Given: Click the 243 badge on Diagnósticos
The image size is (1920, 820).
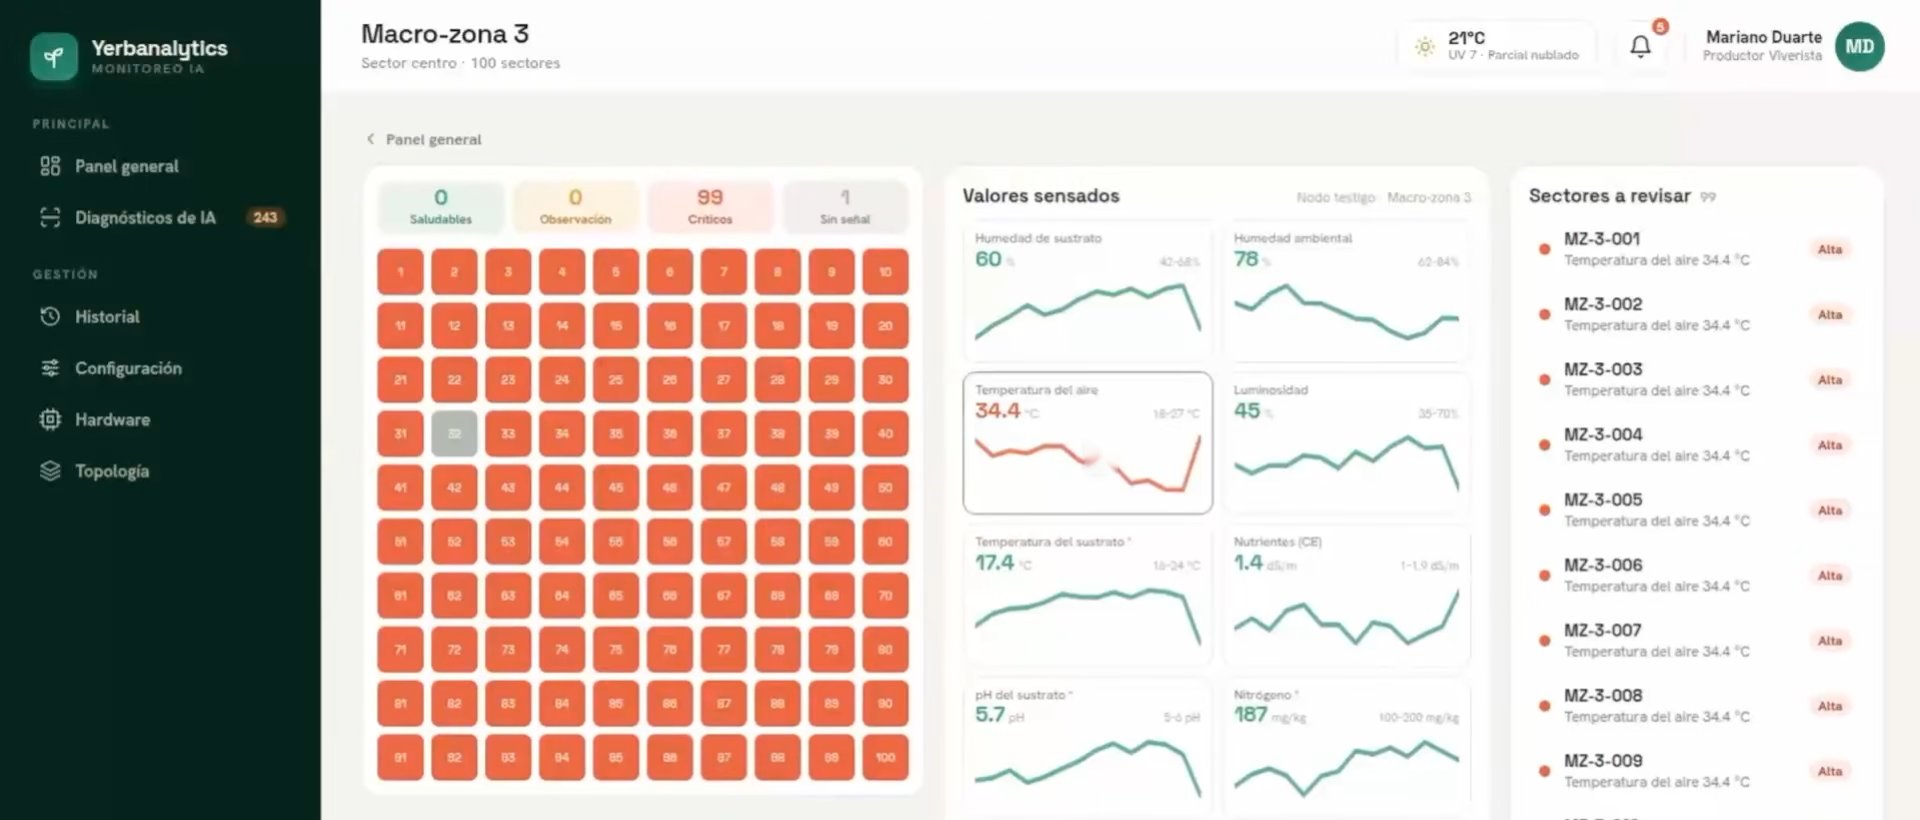Looking at the screenshot, I should tap(265, 217).
